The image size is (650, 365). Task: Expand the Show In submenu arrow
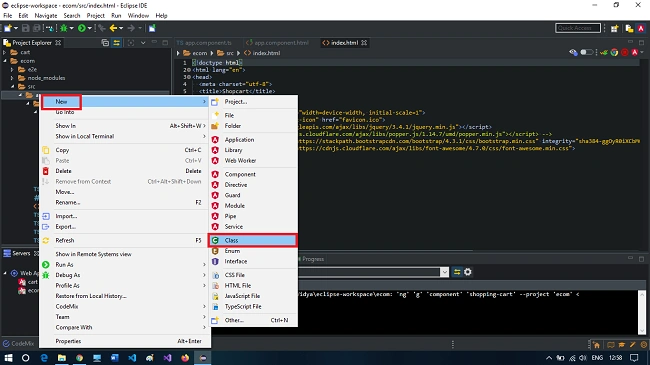pyautogui.click(x=204, y=126)
